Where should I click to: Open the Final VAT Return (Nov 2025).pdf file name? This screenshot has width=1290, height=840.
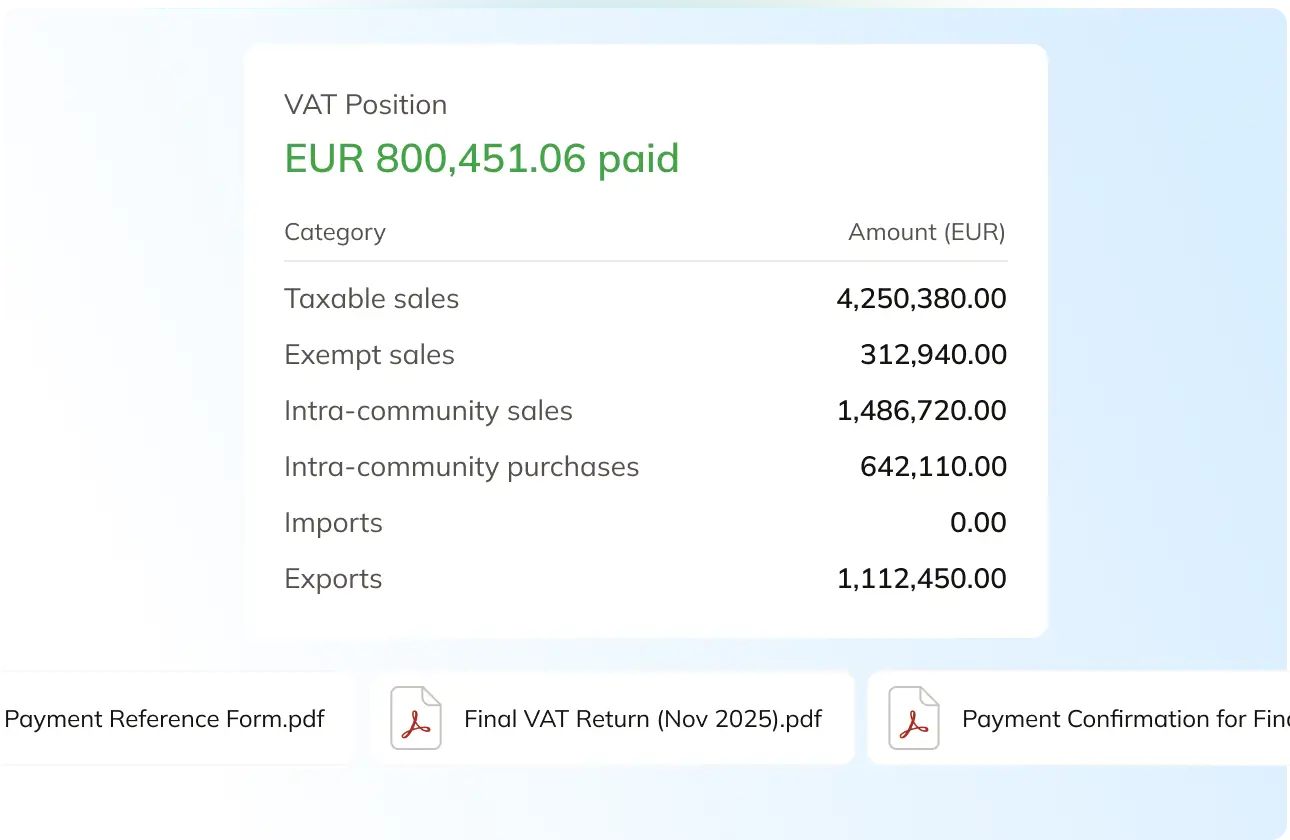pos(643,719)
